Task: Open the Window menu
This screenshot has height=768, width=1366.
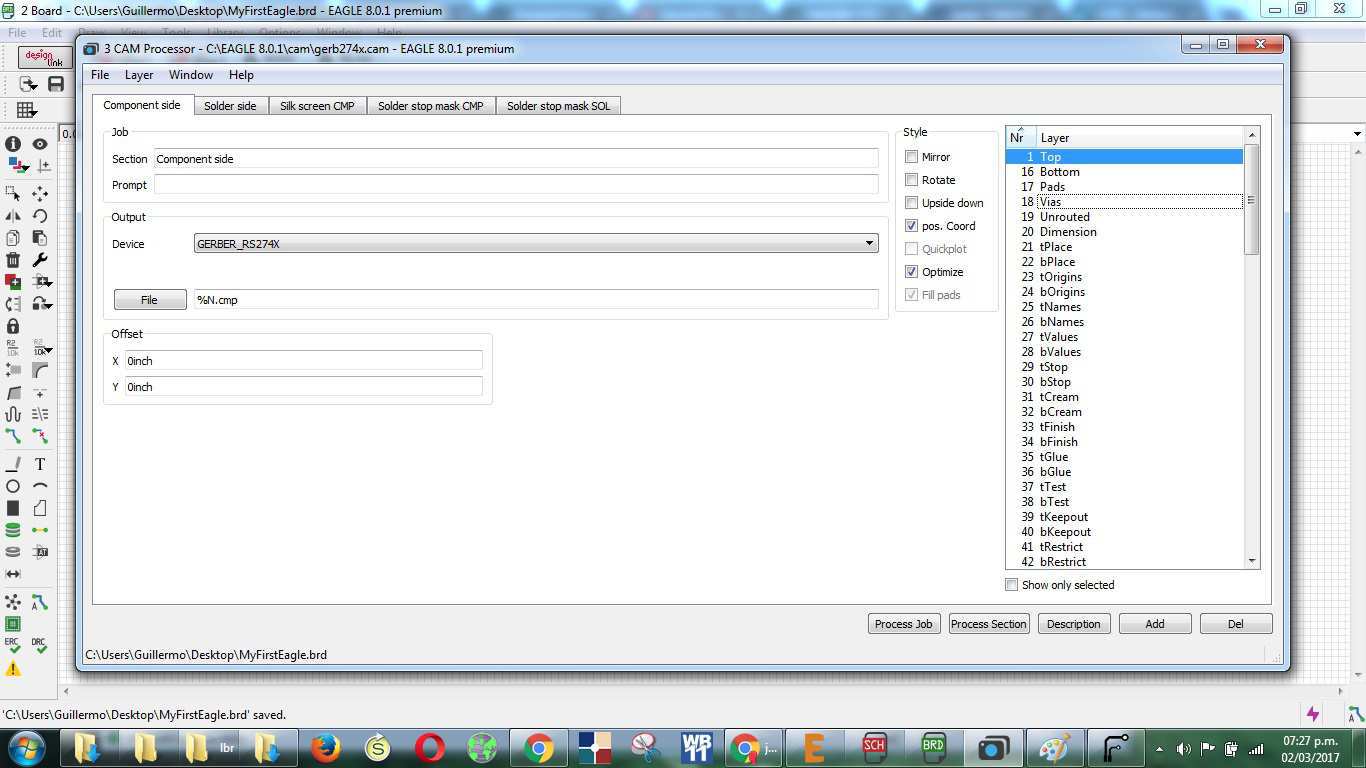Action: coord(190,75)
